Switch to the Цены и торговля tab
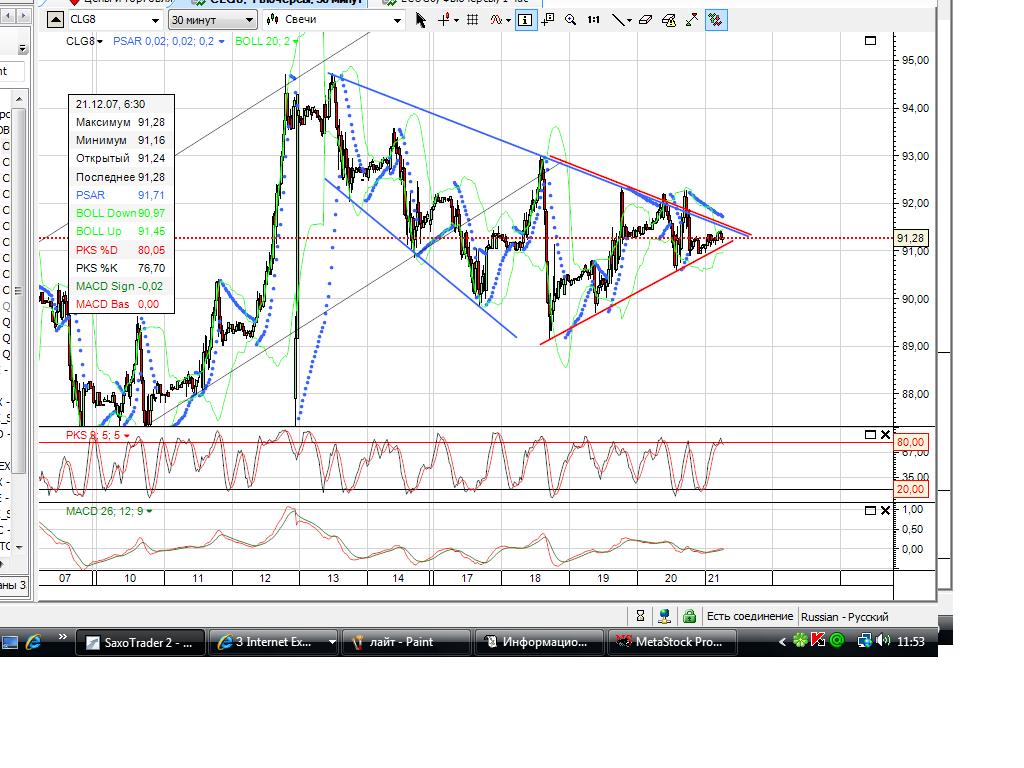 pyautogui.click(x=120, y=2)
